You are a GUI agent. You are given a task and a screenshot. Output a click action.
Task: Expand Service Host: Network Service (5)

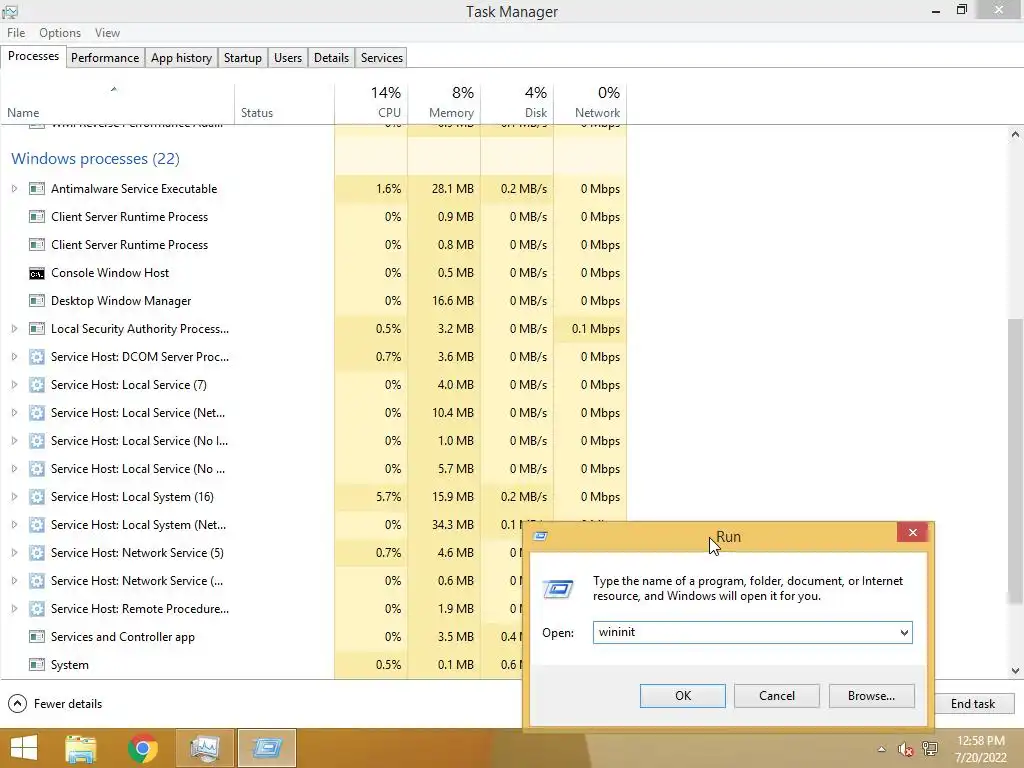14,553
